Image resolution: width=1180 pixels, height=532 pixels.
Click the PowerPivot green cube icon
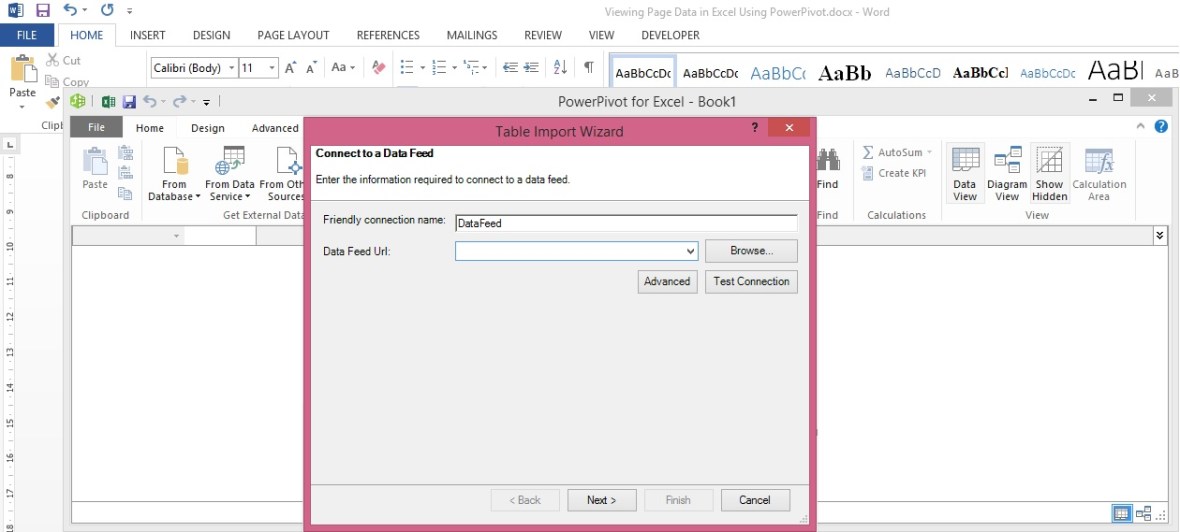(x=78, y=101)
